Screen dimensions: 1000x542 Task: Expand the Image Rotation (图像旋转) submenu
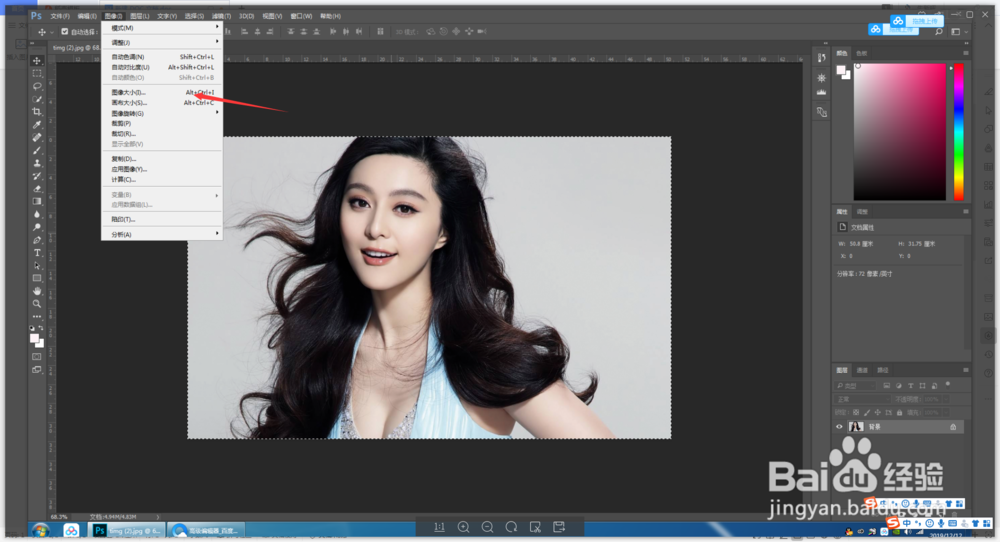(x=162, y=114)
